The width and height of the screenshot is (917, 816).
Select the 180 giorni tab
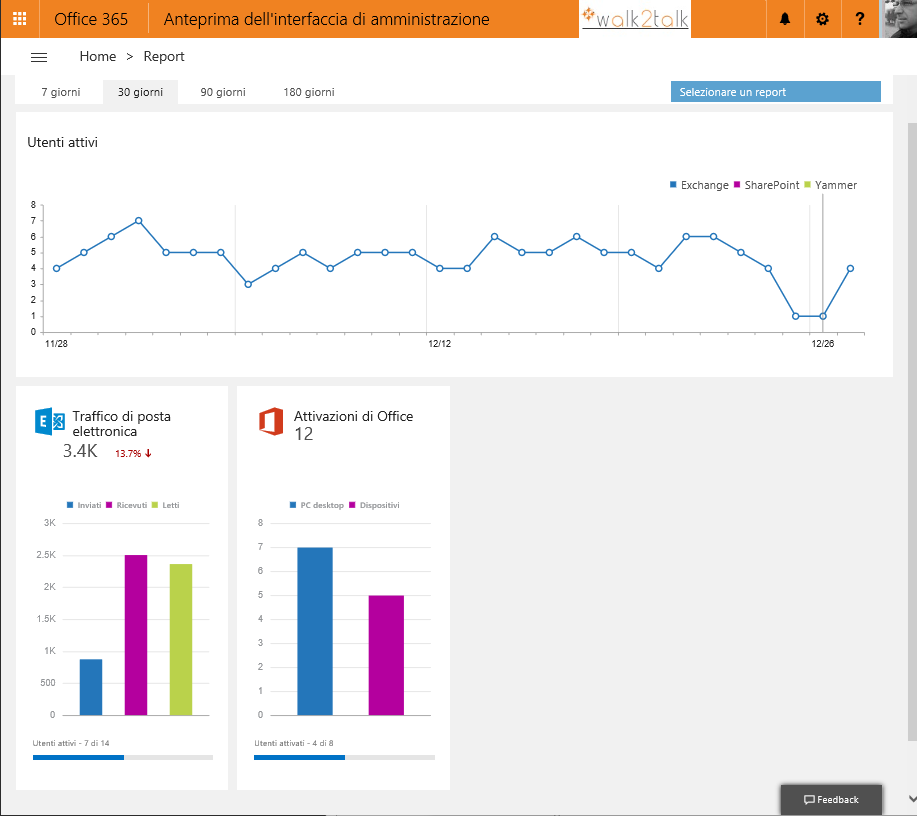309,92
